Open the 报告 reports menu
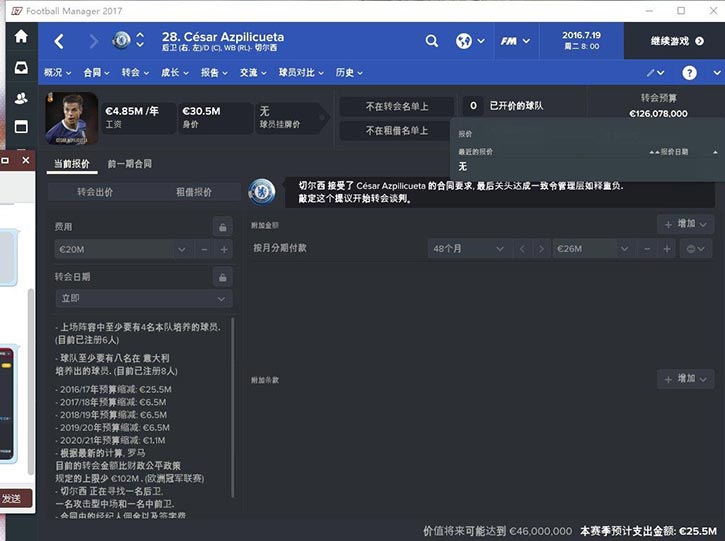 (x=214, y=73)
